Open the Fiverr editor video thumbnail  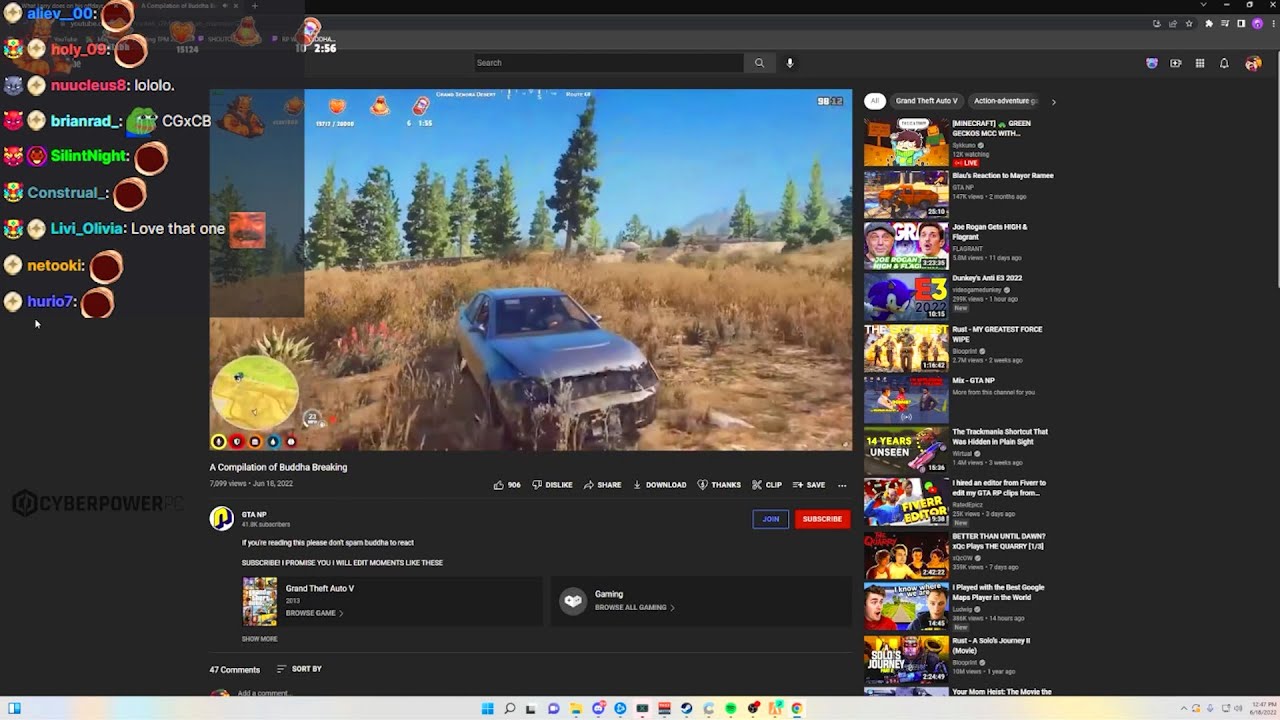906,502
